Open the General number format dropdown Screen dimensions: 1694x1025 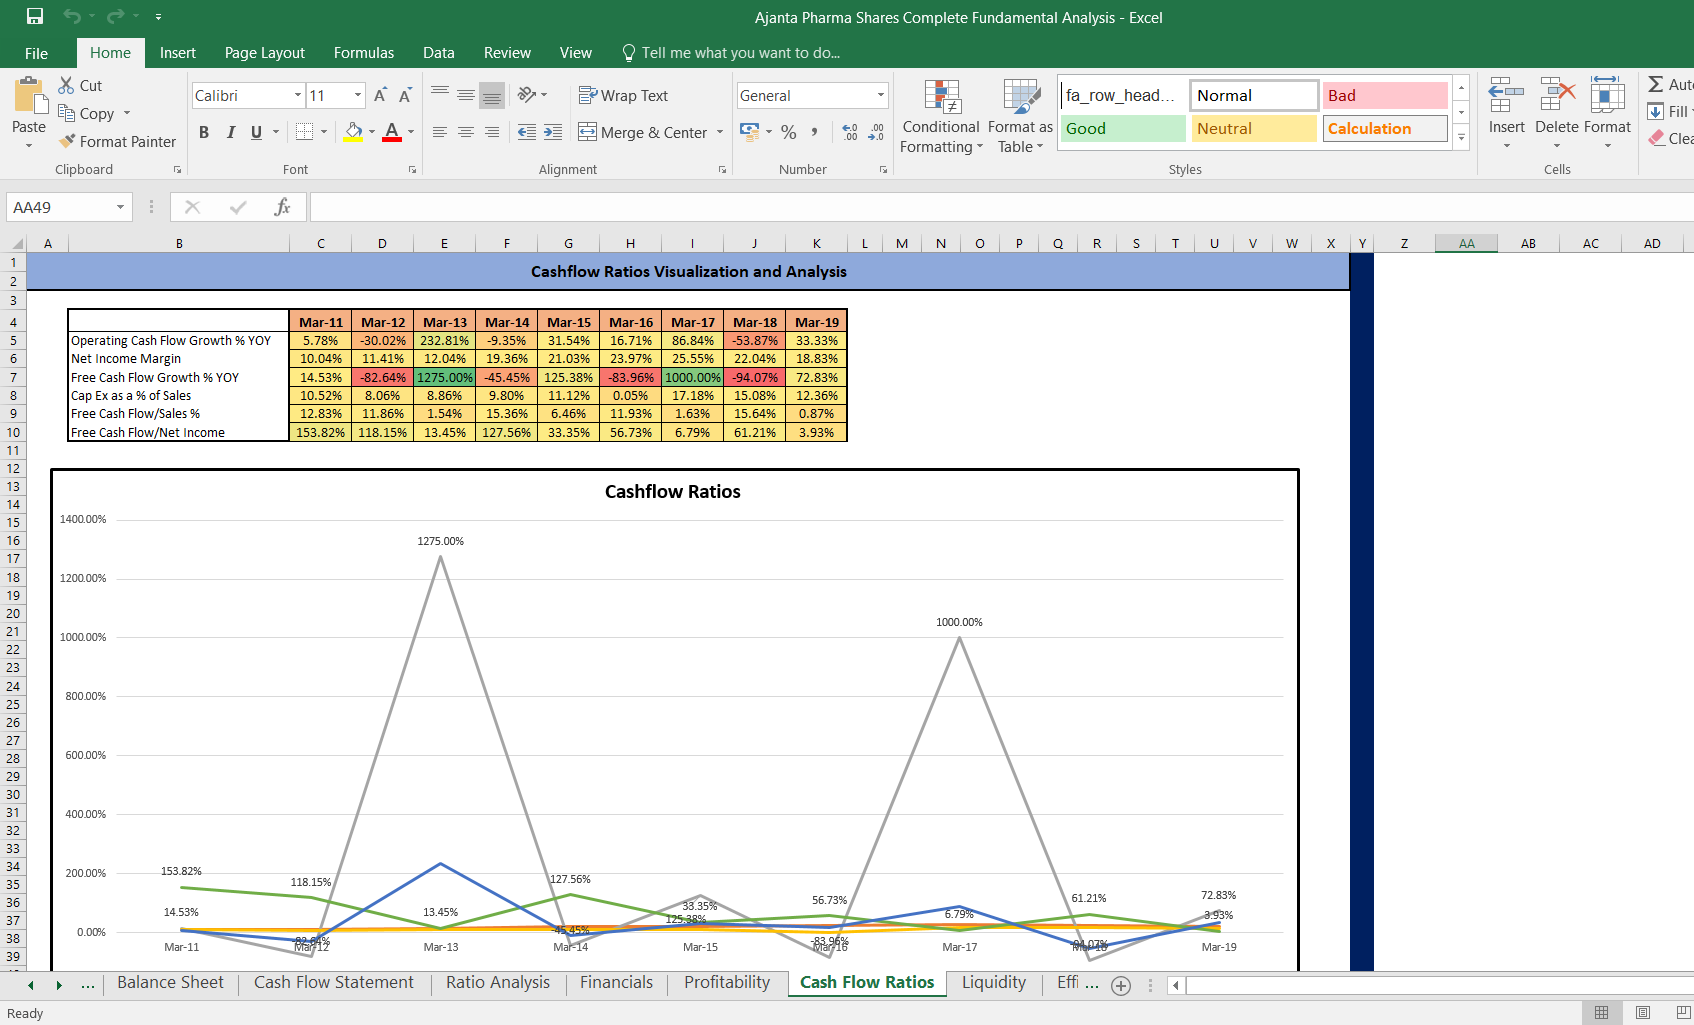(x=881, y=95)
